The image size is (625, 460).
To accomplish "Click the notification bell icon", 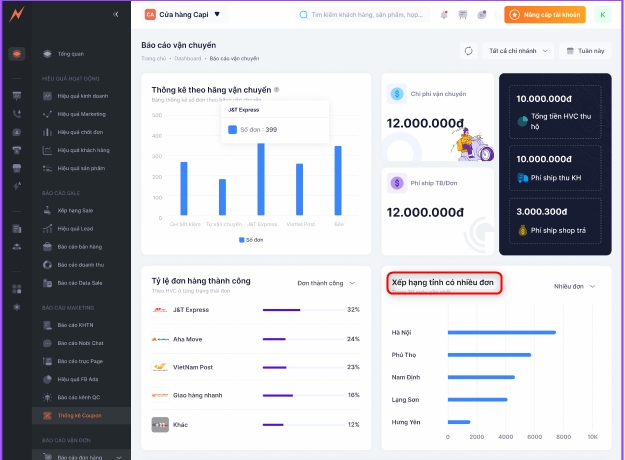I will (x=444, y=15).
